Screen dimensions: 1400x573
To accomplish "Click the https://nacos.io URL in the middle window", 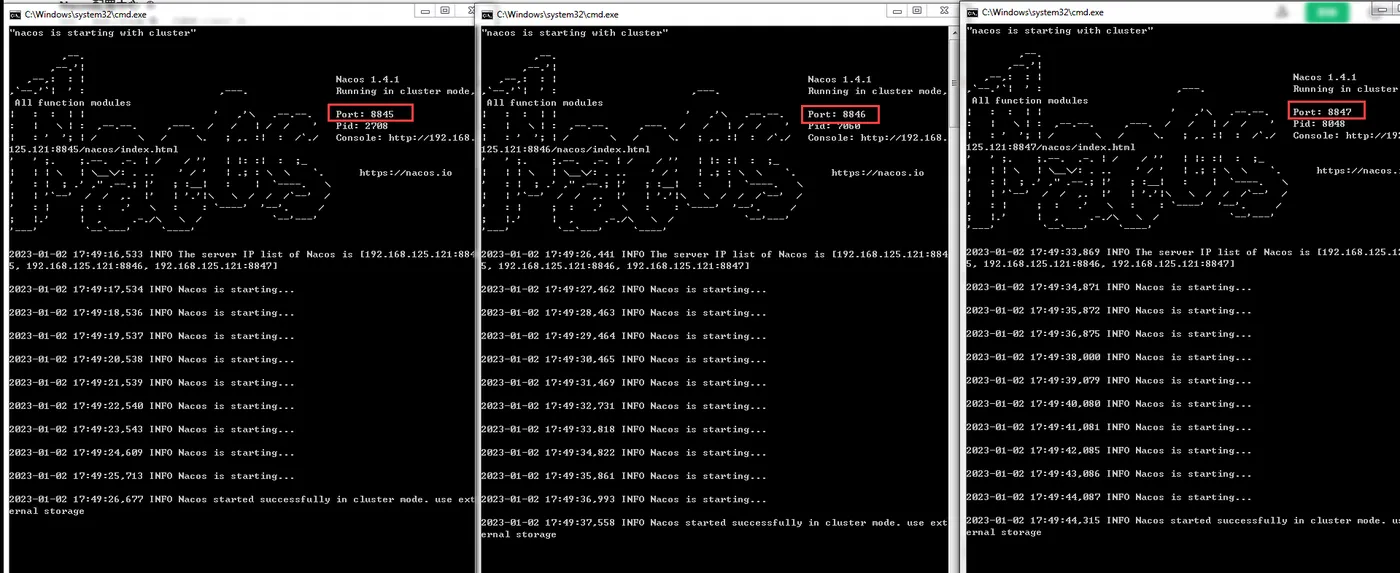I will coord(878,173).
